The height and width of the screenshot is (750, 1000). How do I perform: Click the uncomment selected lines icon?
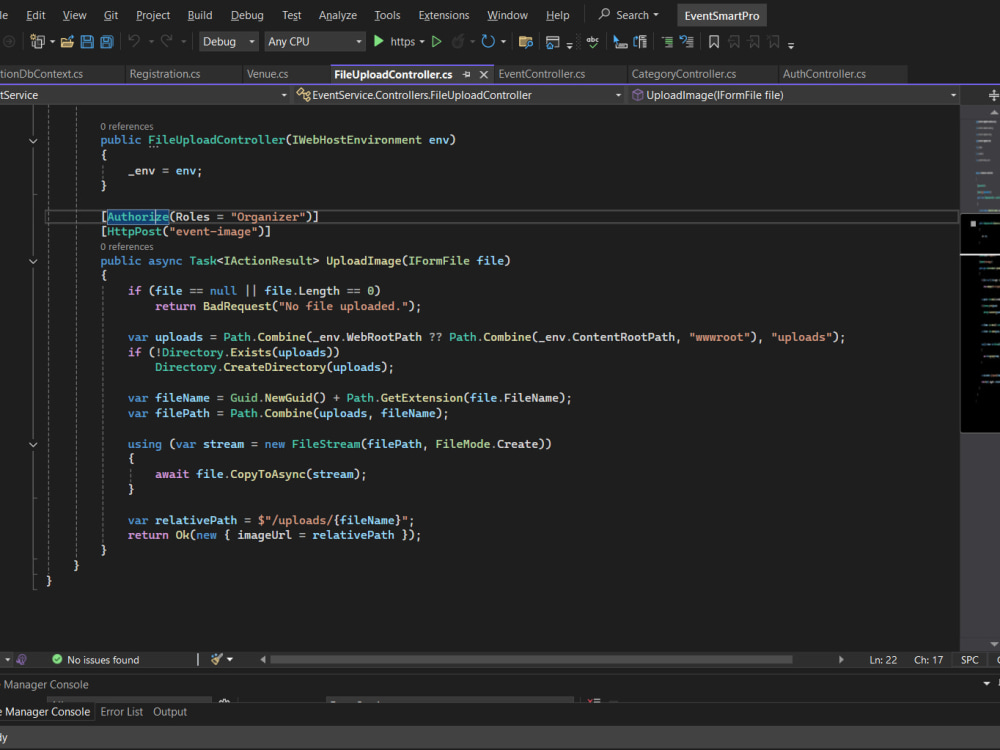click(x=687, y=42)
